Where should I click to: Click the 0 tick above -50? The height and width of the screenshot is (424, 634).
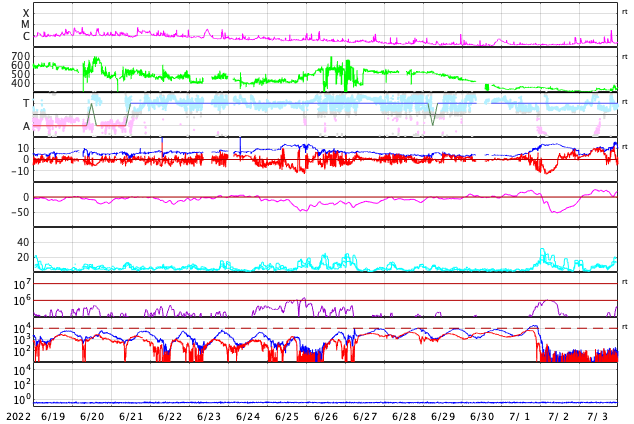click(x=26, y=197)
